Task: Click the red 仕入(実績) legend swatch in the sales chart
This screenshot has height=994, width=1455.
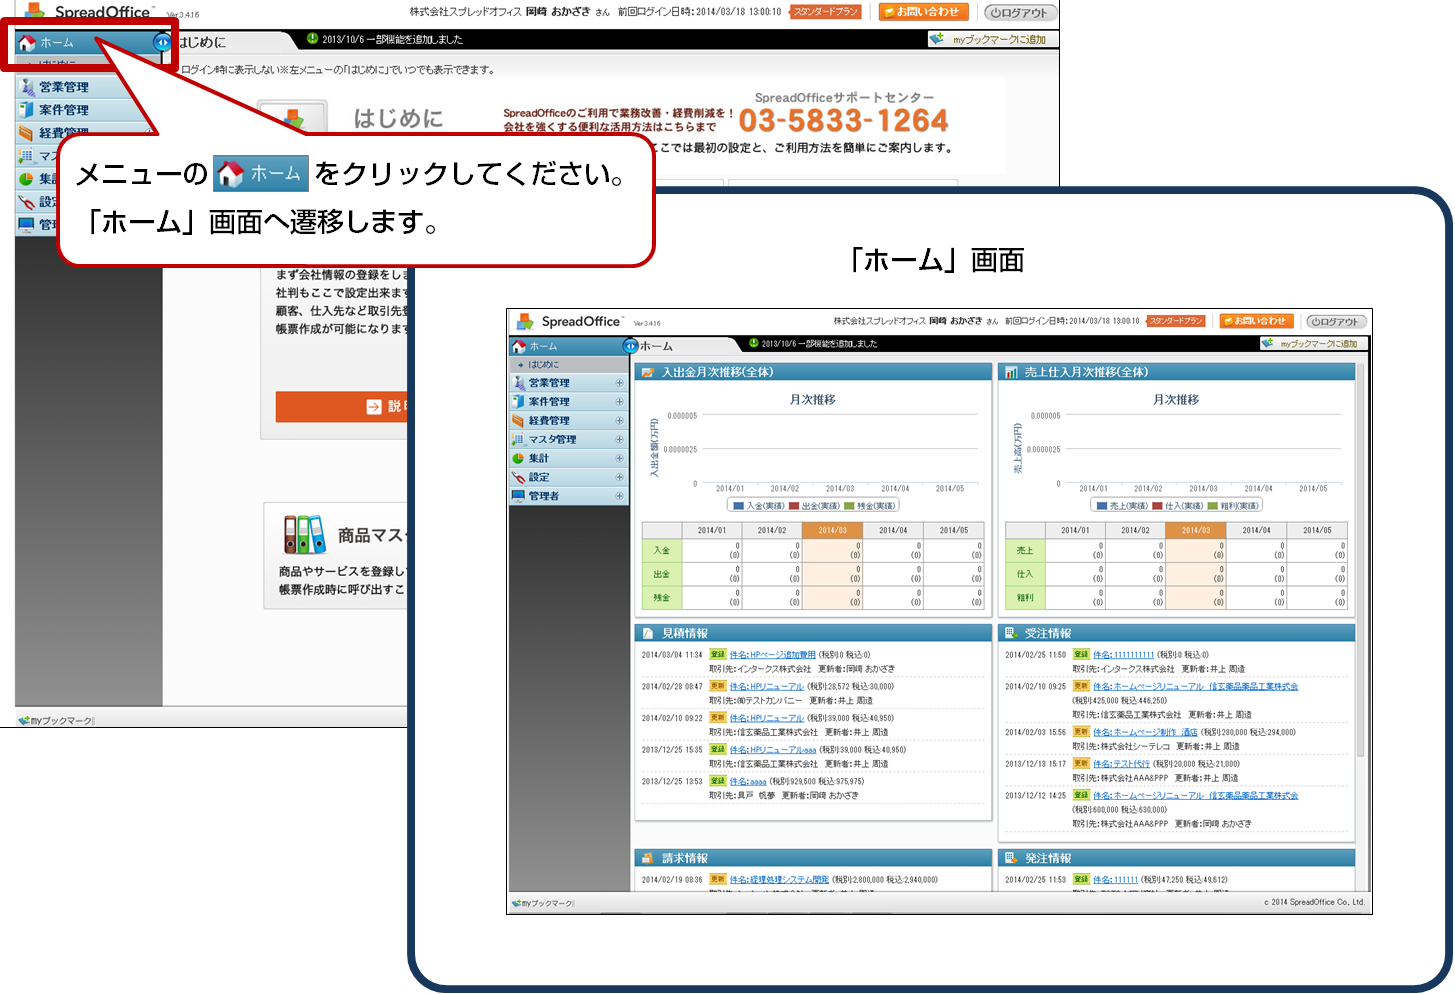Action: point(1157,506)
